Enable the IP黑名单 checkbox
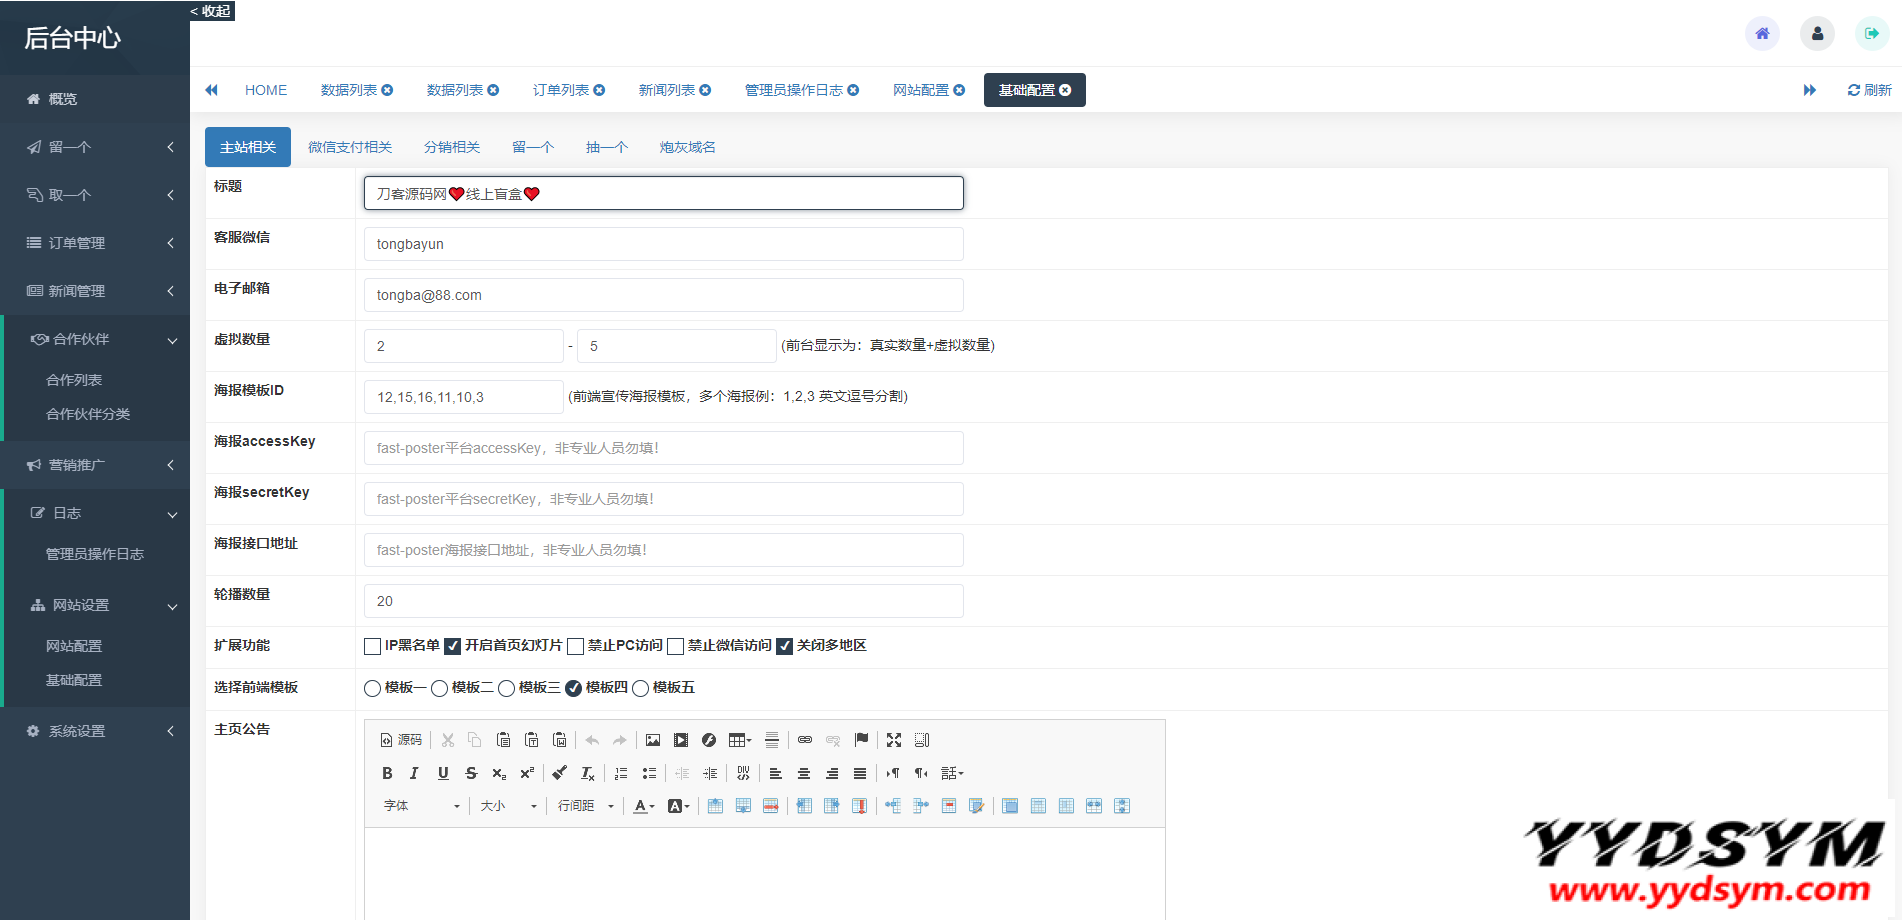This screenshot has height=920, width=1902. [373, 646]
